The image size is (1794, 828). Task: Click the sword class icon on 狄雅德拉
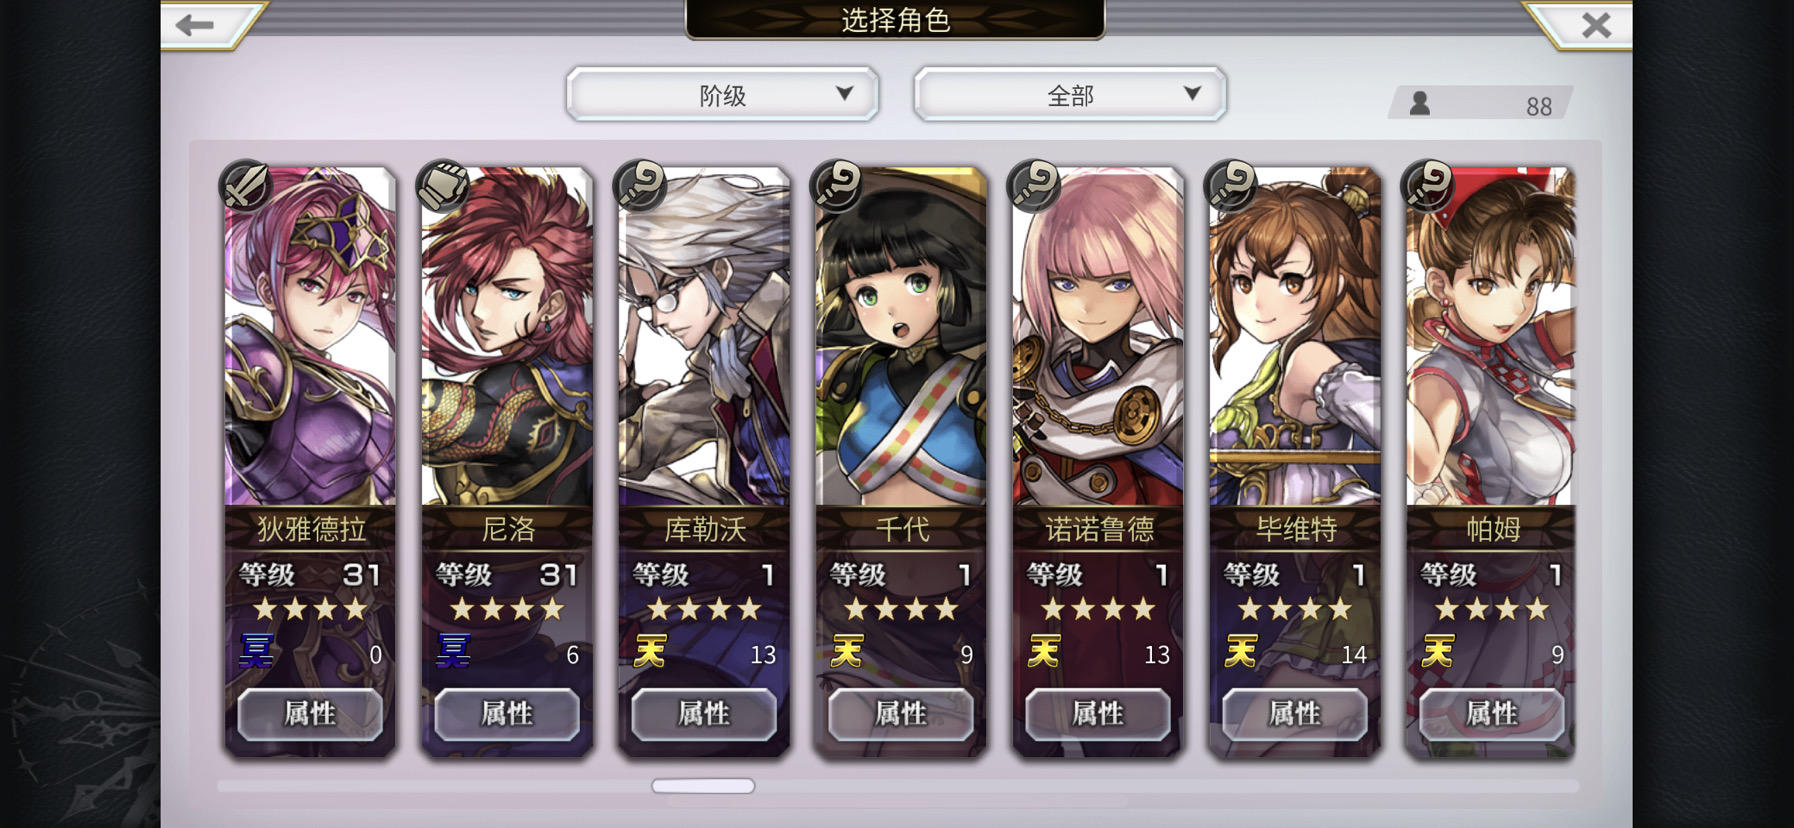246,185
